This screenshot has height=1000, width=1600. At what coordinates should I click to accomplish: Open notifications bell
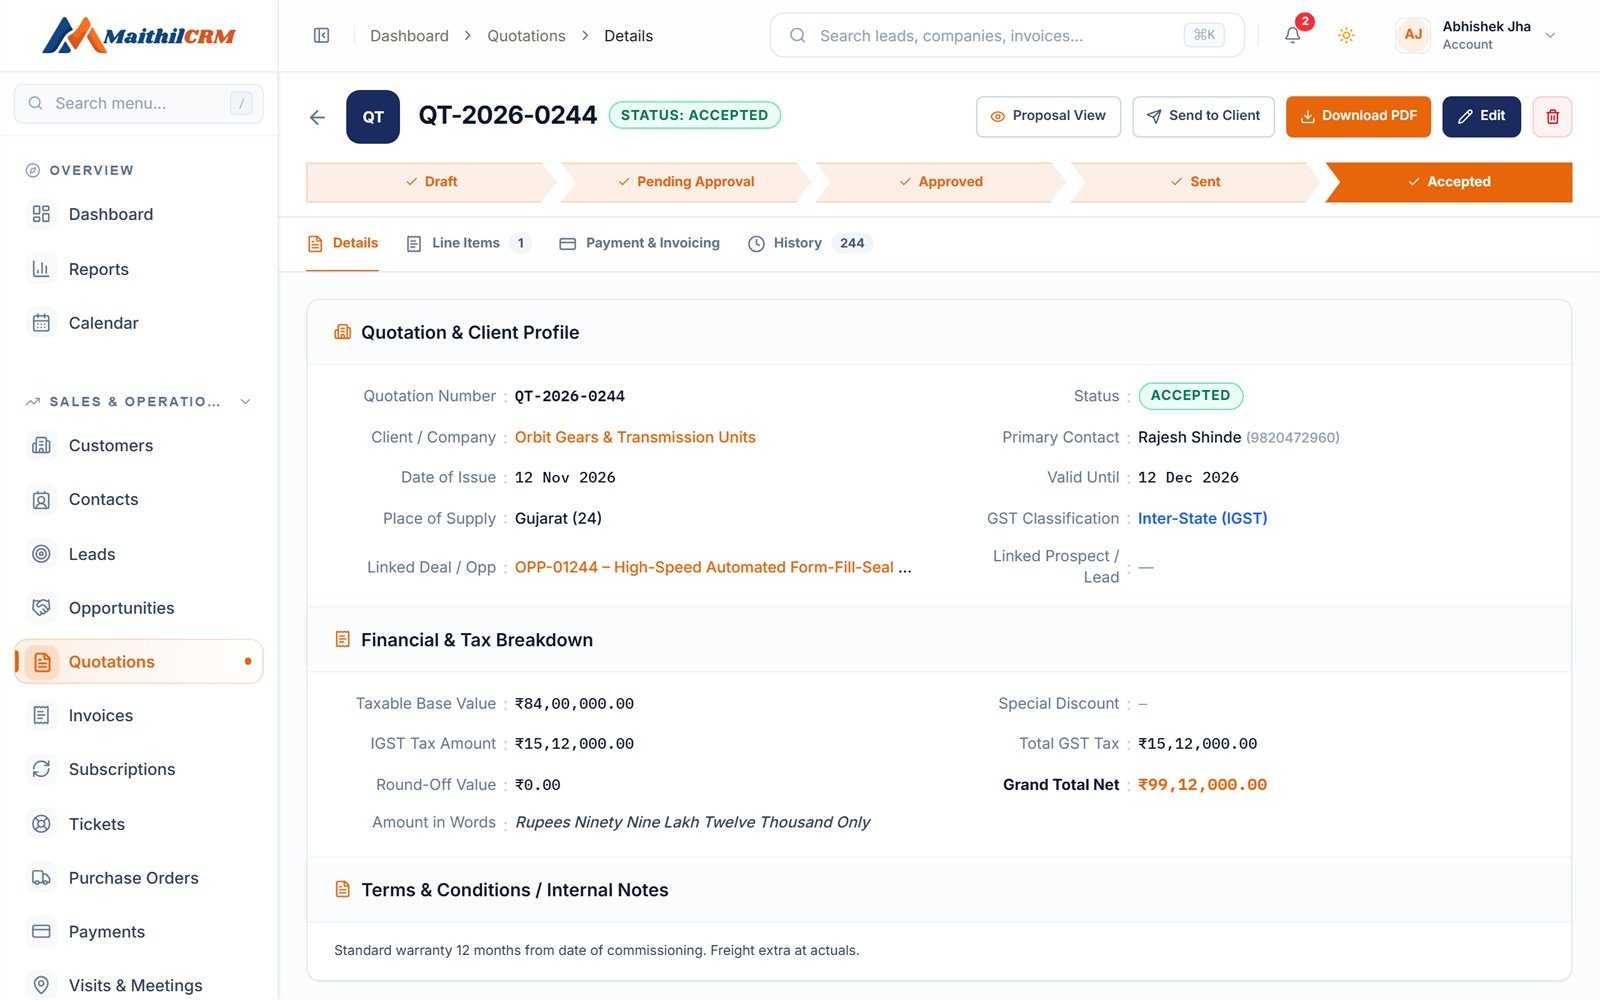click(1293, 35)
